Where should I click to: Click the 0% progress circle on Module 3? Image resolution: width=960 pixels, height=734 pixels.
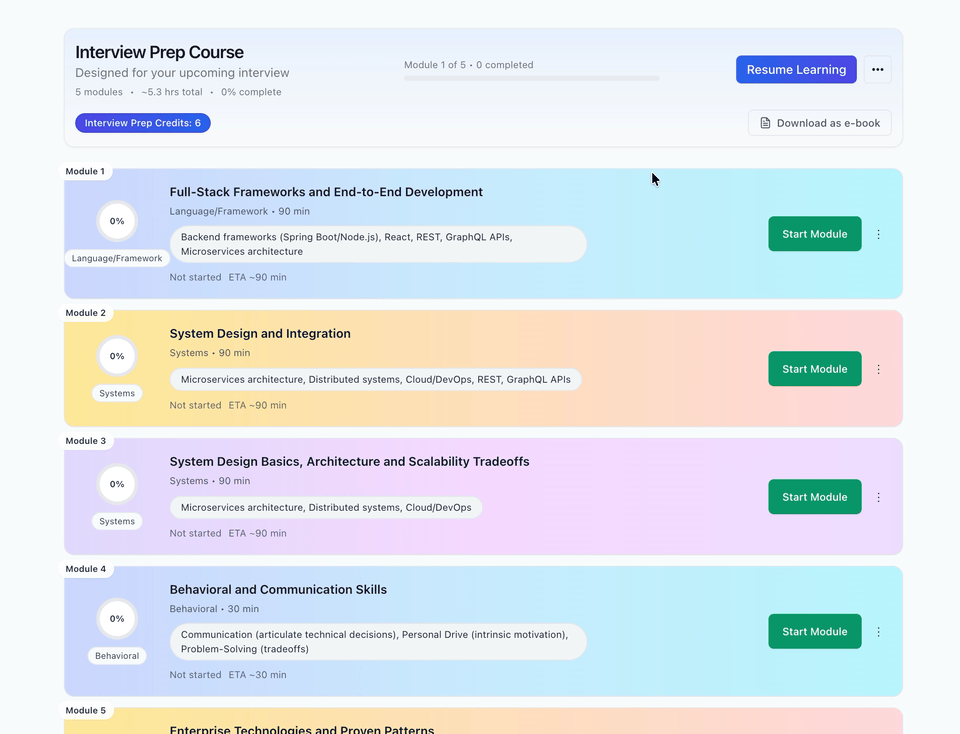(x=117, y=483)
